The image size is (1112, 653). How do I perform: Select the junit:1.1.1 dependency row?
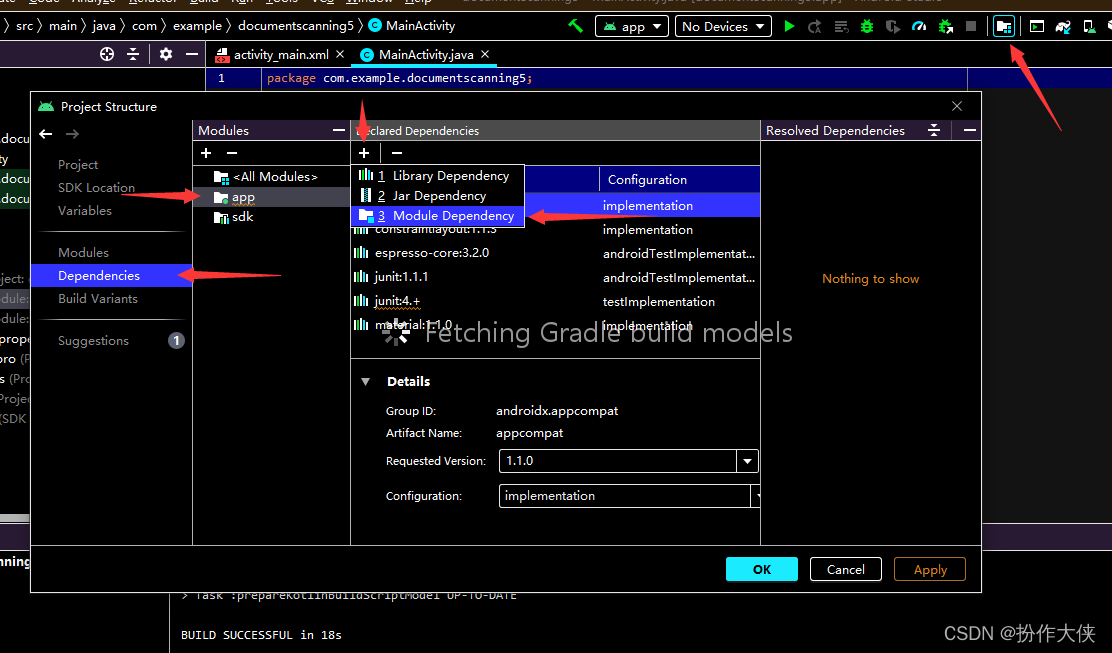pos(555,277)
